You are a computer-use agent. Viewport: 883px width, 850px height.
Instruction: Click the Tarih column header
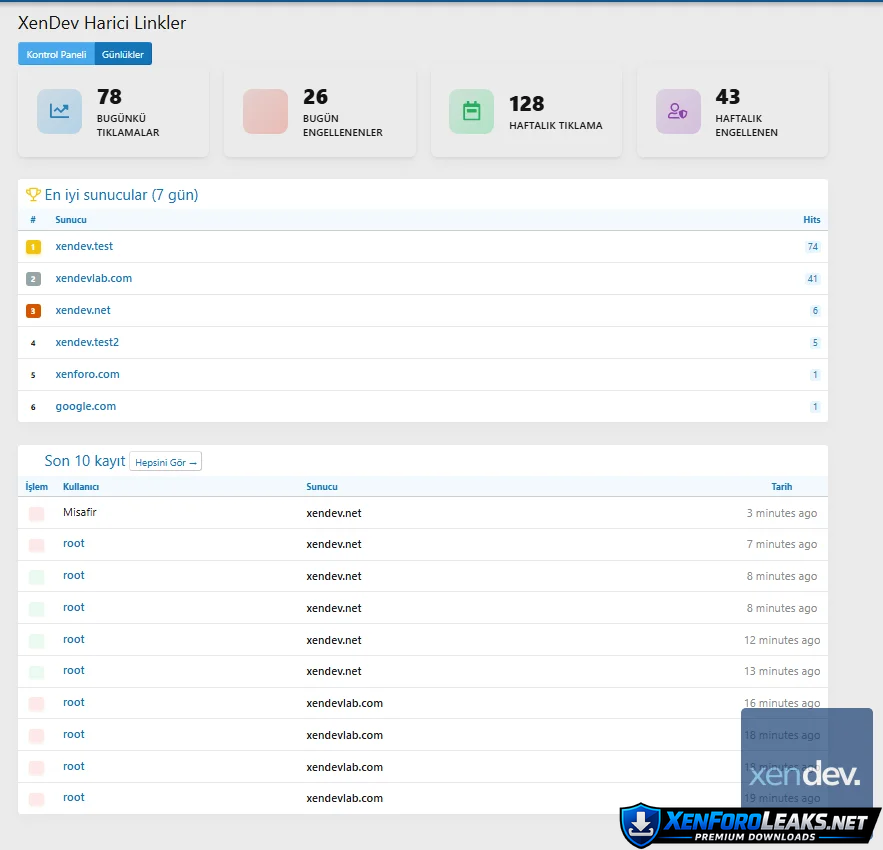point(781,487)
